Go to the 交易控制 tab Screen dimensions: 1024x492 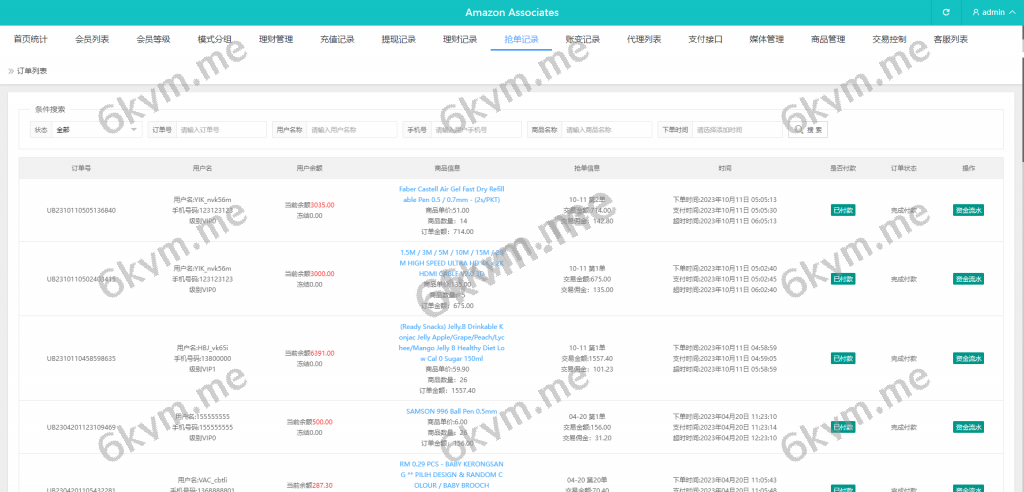pos(890,39)
